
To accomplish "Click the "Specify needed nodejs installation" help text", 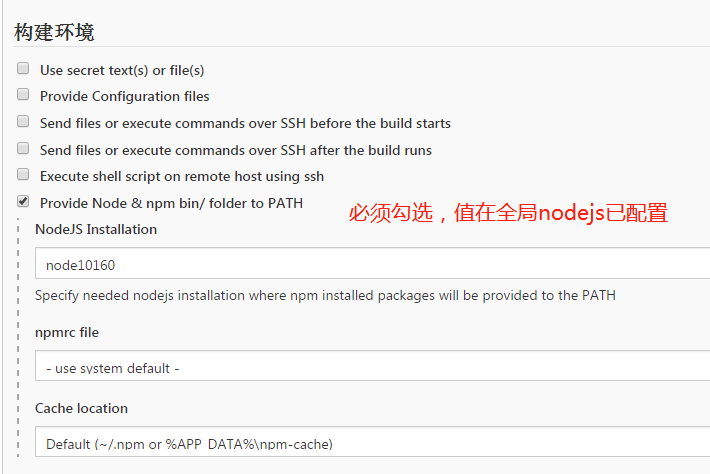I will pos(325,295).
